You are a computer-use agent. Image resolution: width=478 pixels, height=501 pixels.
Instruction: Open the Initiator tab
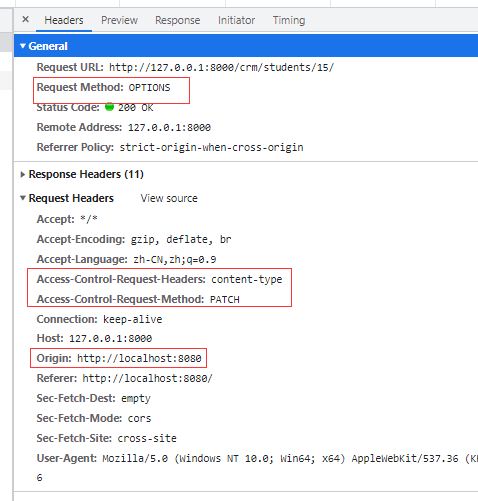pos(236,20)
